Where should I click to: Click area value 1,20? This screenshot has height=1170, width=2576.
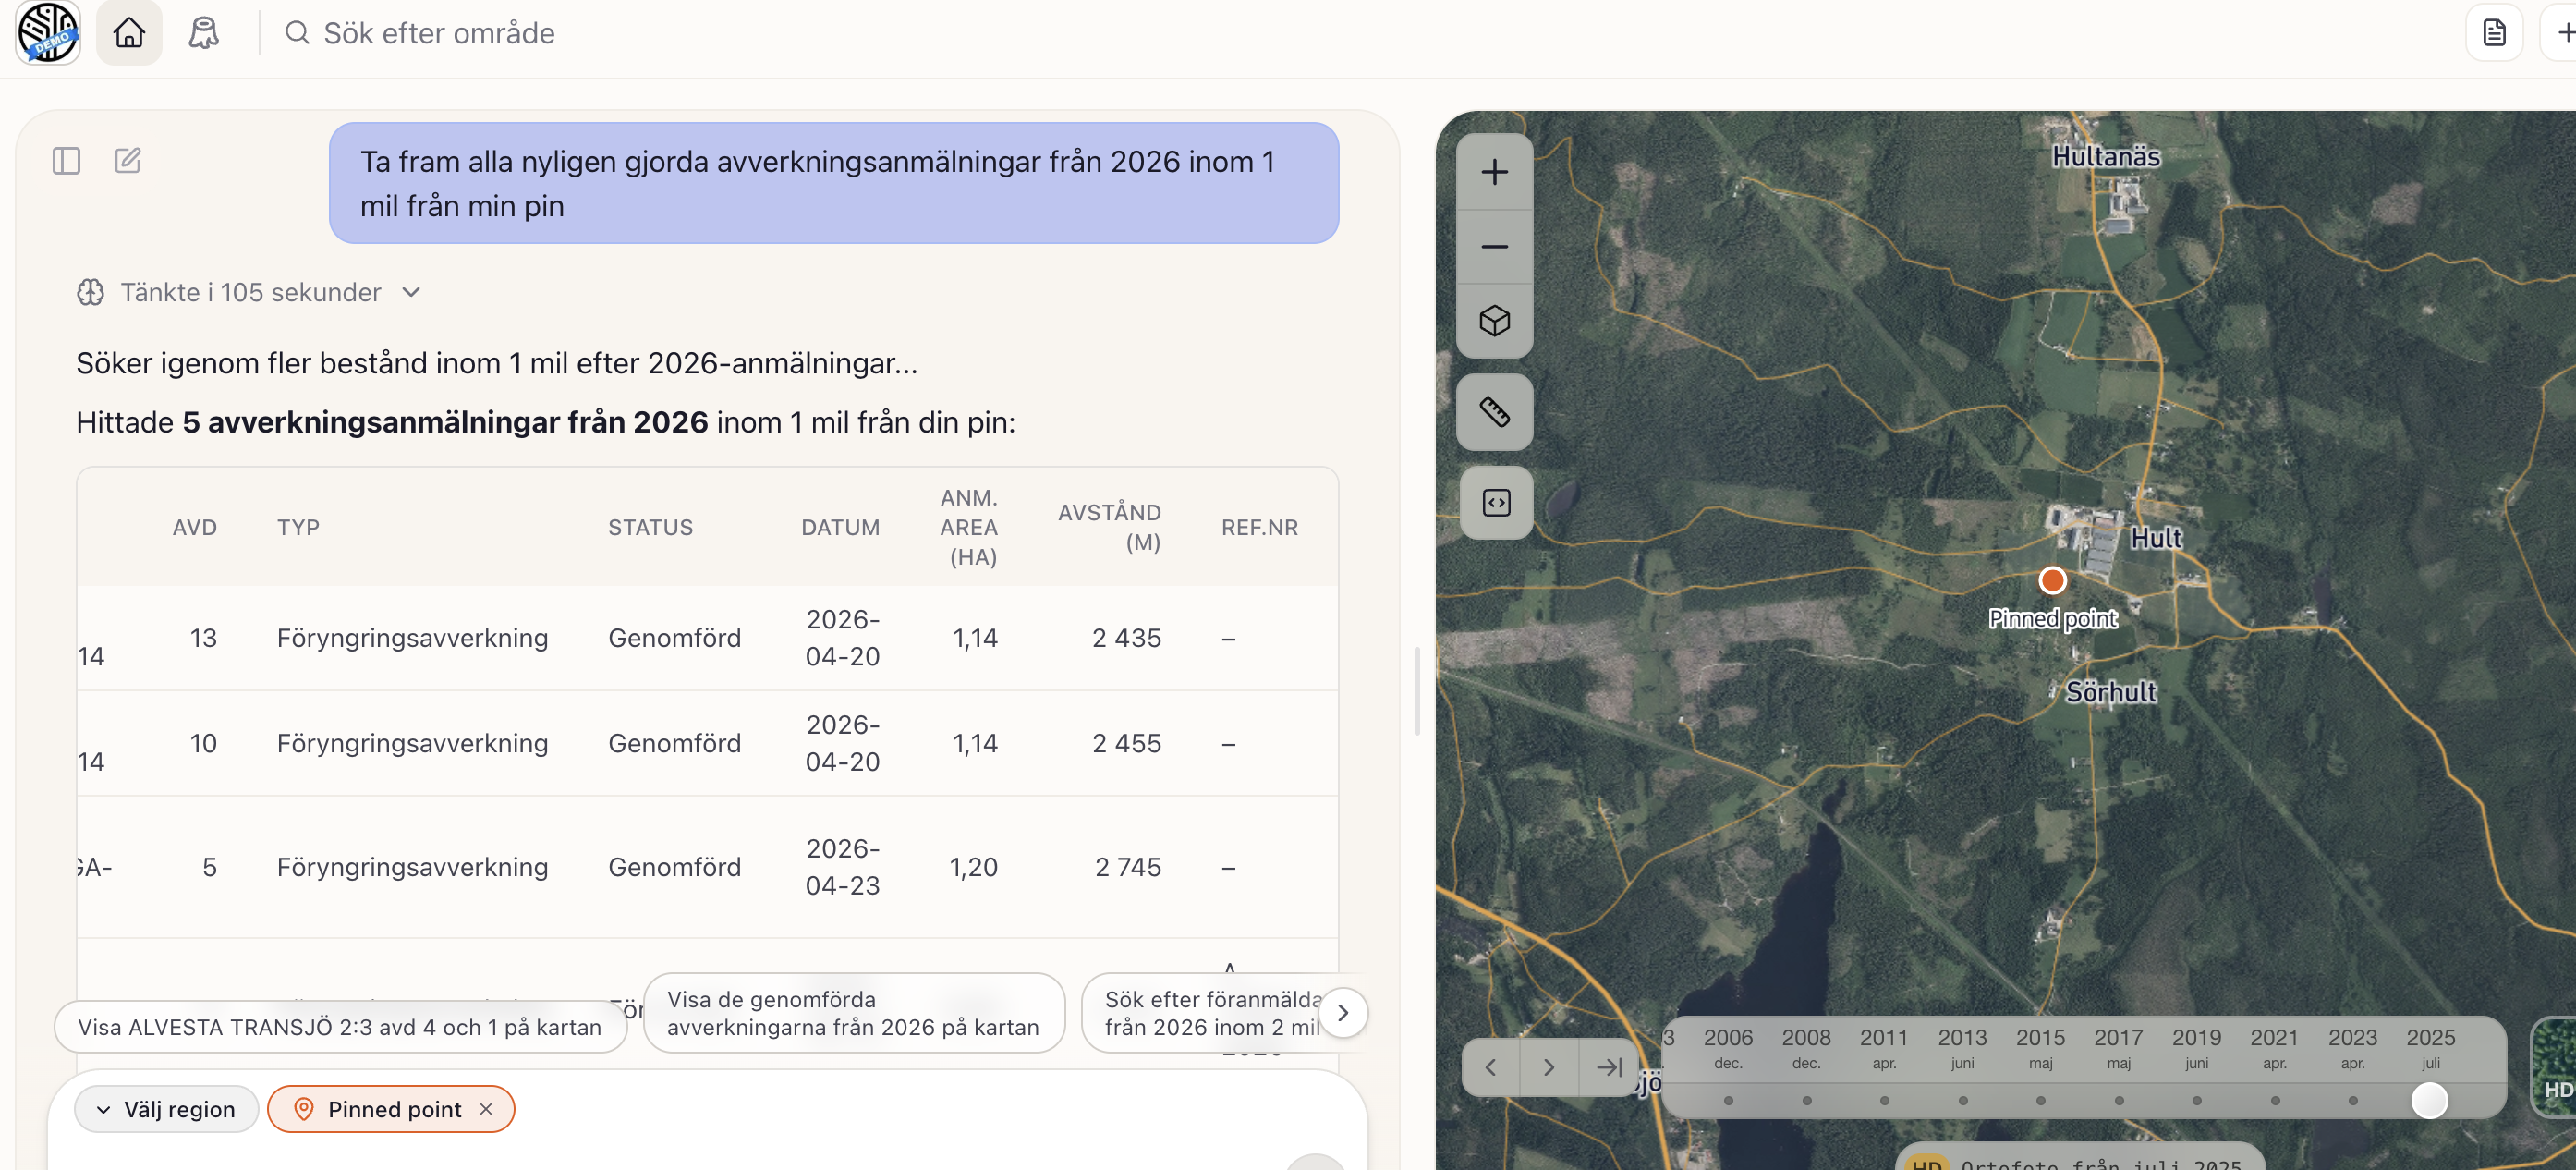tap(973, 867)
